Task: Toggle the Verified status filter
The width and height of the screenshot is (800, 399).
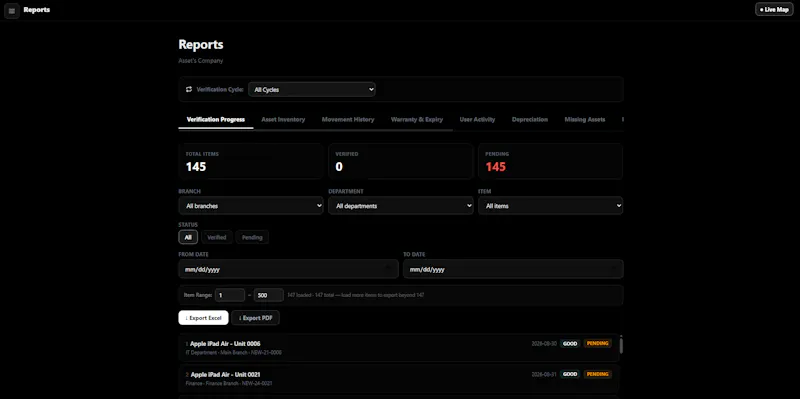Action: [217, 237]
